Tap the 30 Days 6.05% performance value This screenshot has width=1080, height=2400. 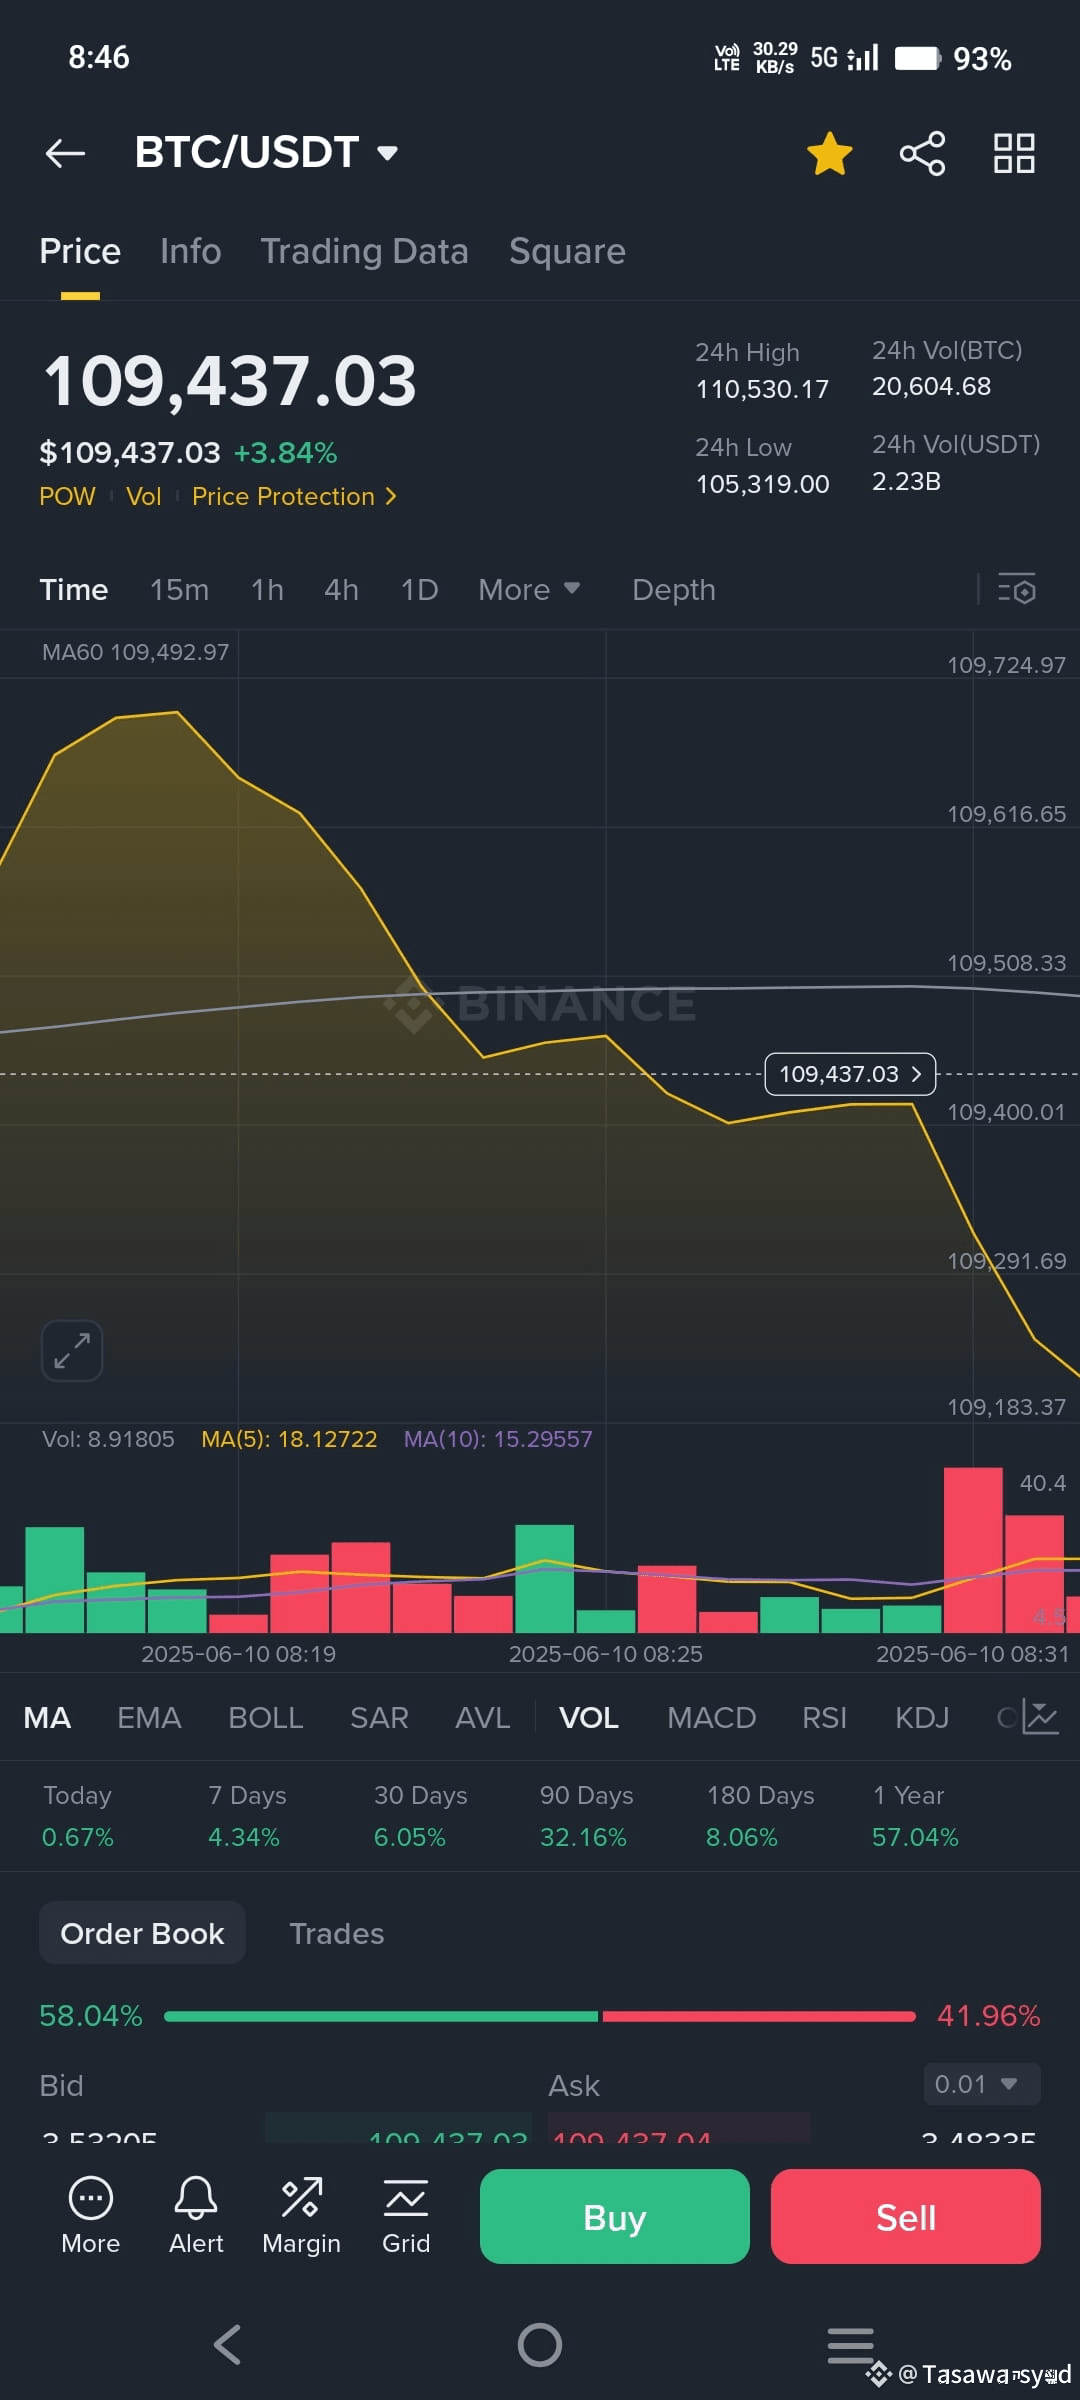coord(409,1837)
